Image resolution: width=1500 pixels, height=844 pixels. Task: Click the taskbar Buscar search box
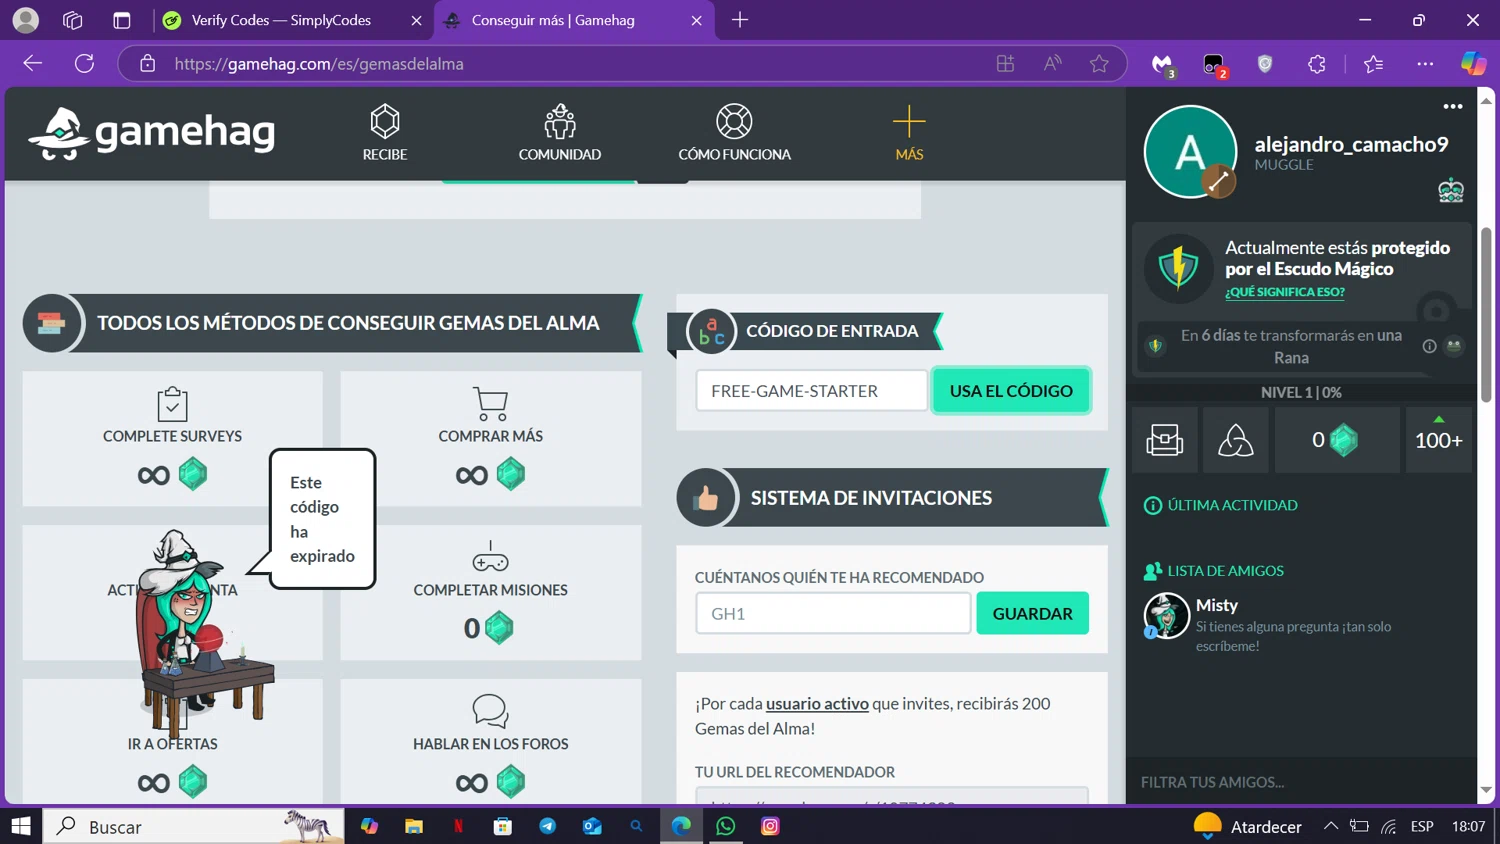tap(193, 826)
